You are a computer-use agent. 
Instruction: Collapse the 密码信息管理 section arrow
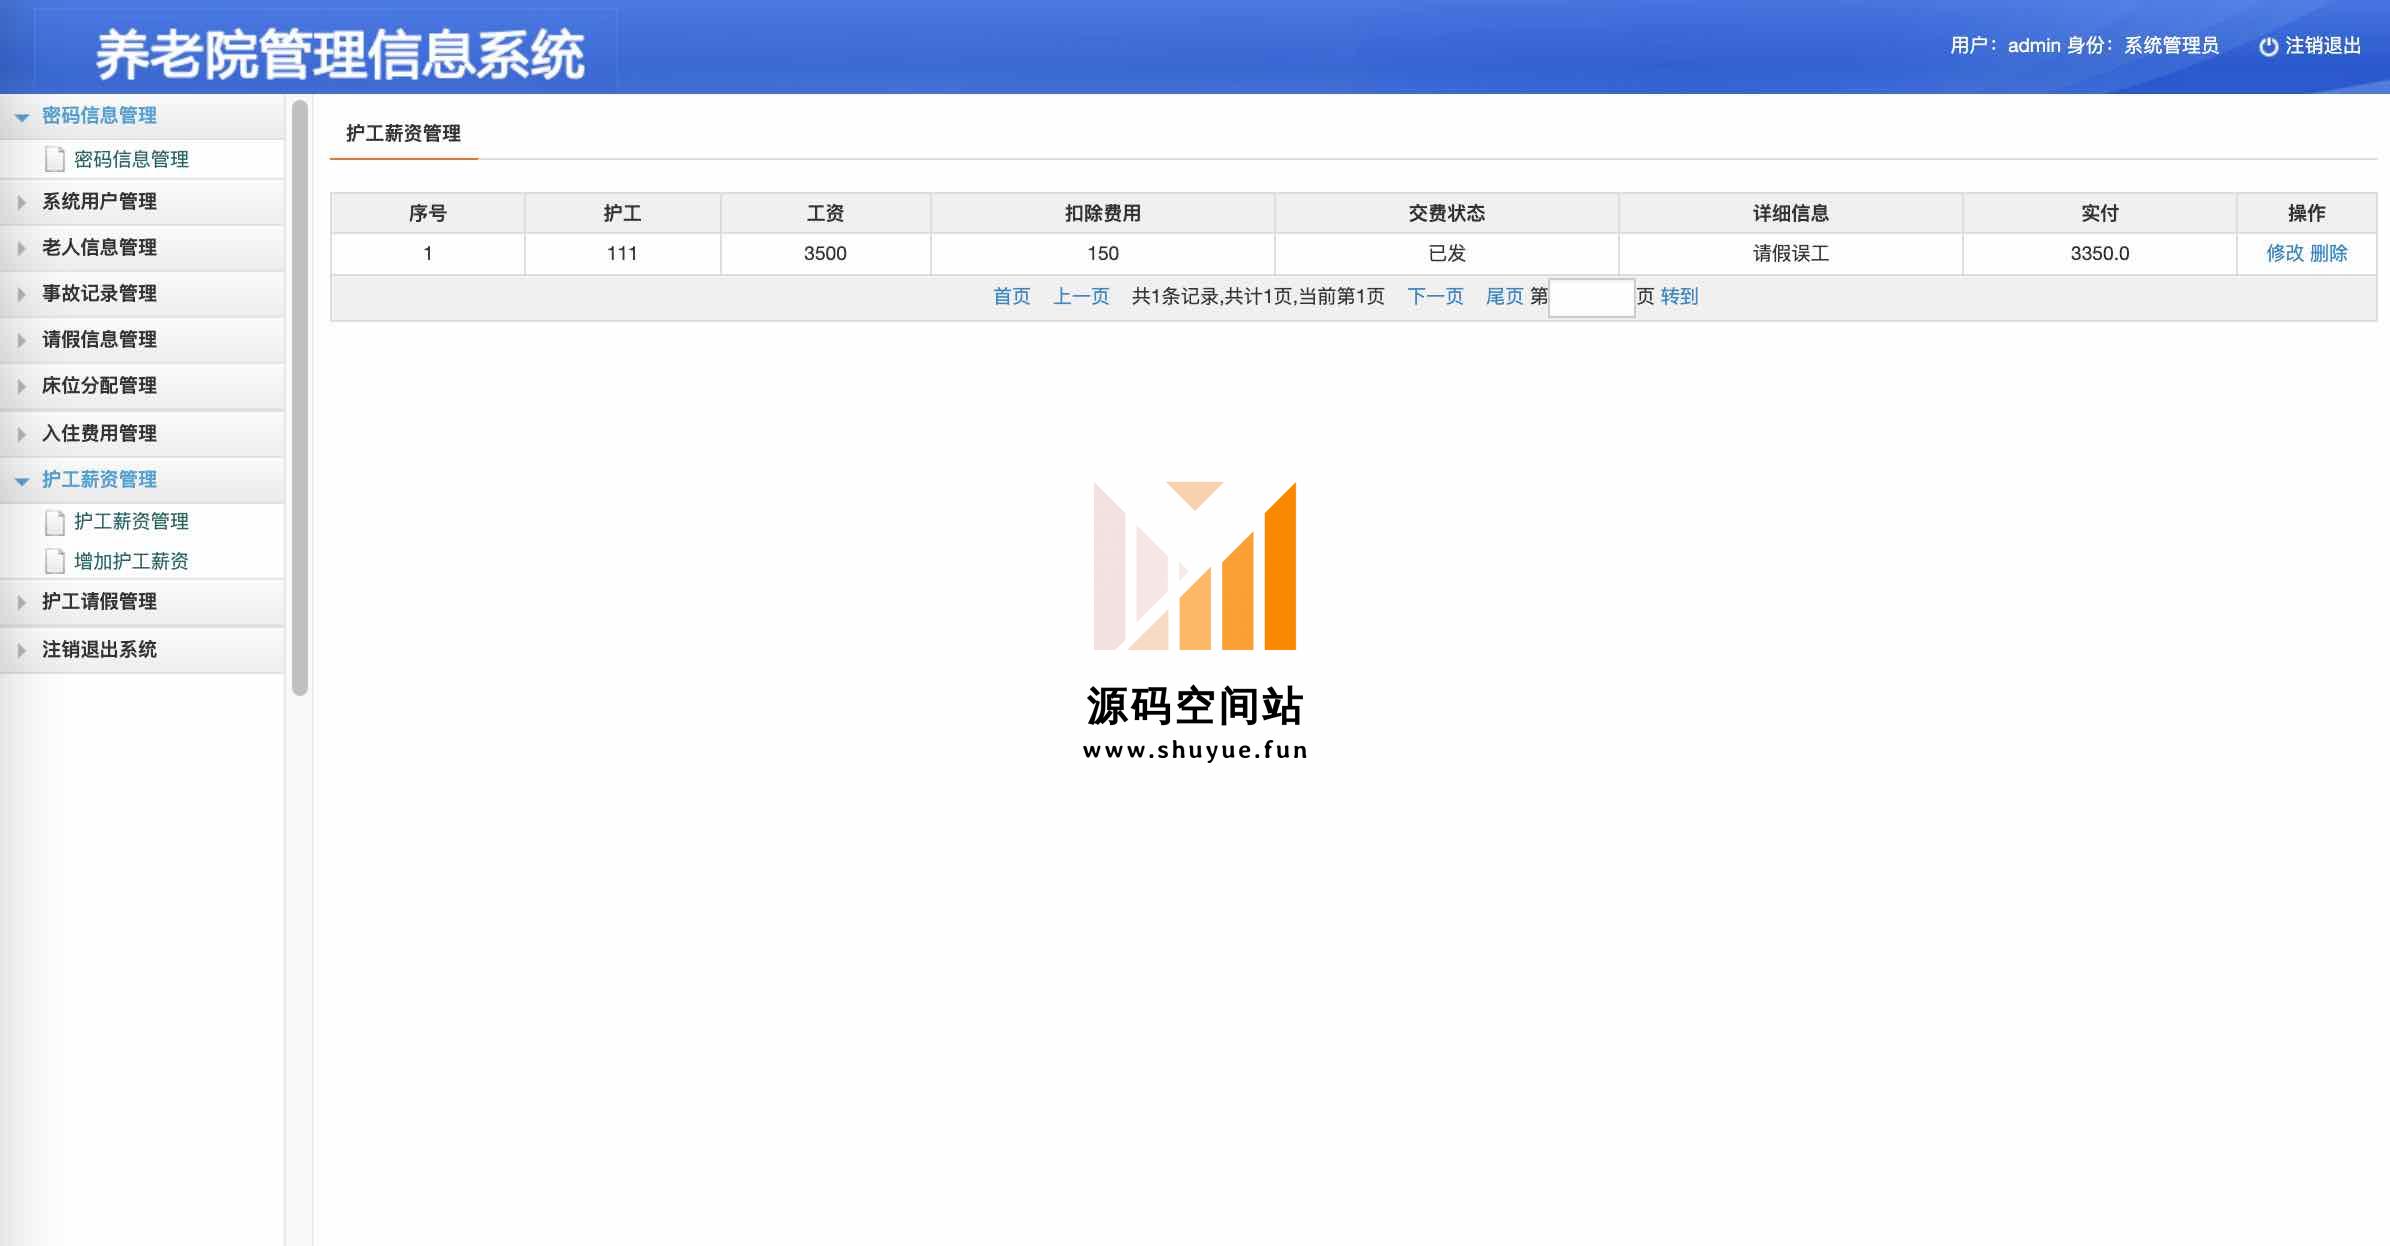click(x=21, y=117)
